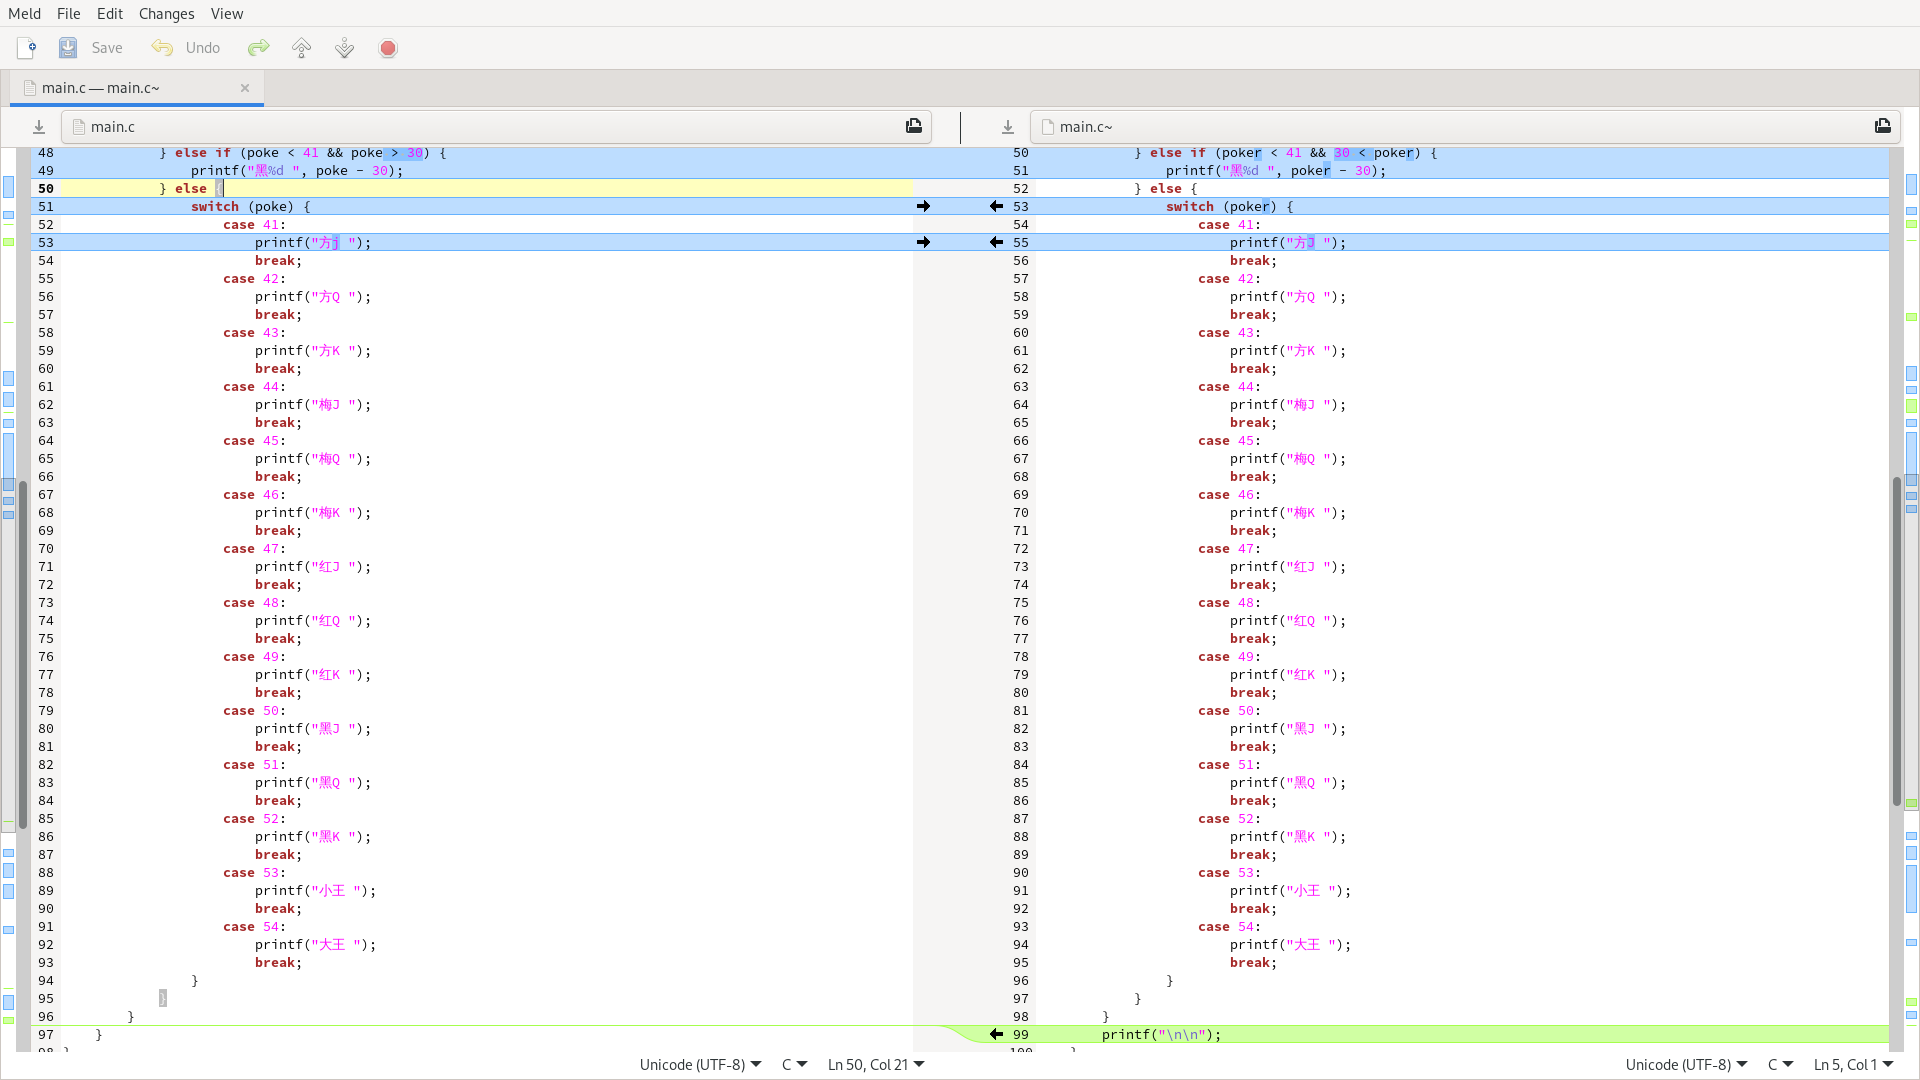Close the main.c — main.c~ tab
The width and height of the screenshot is (1920, 1080).
tap(245, 88)
